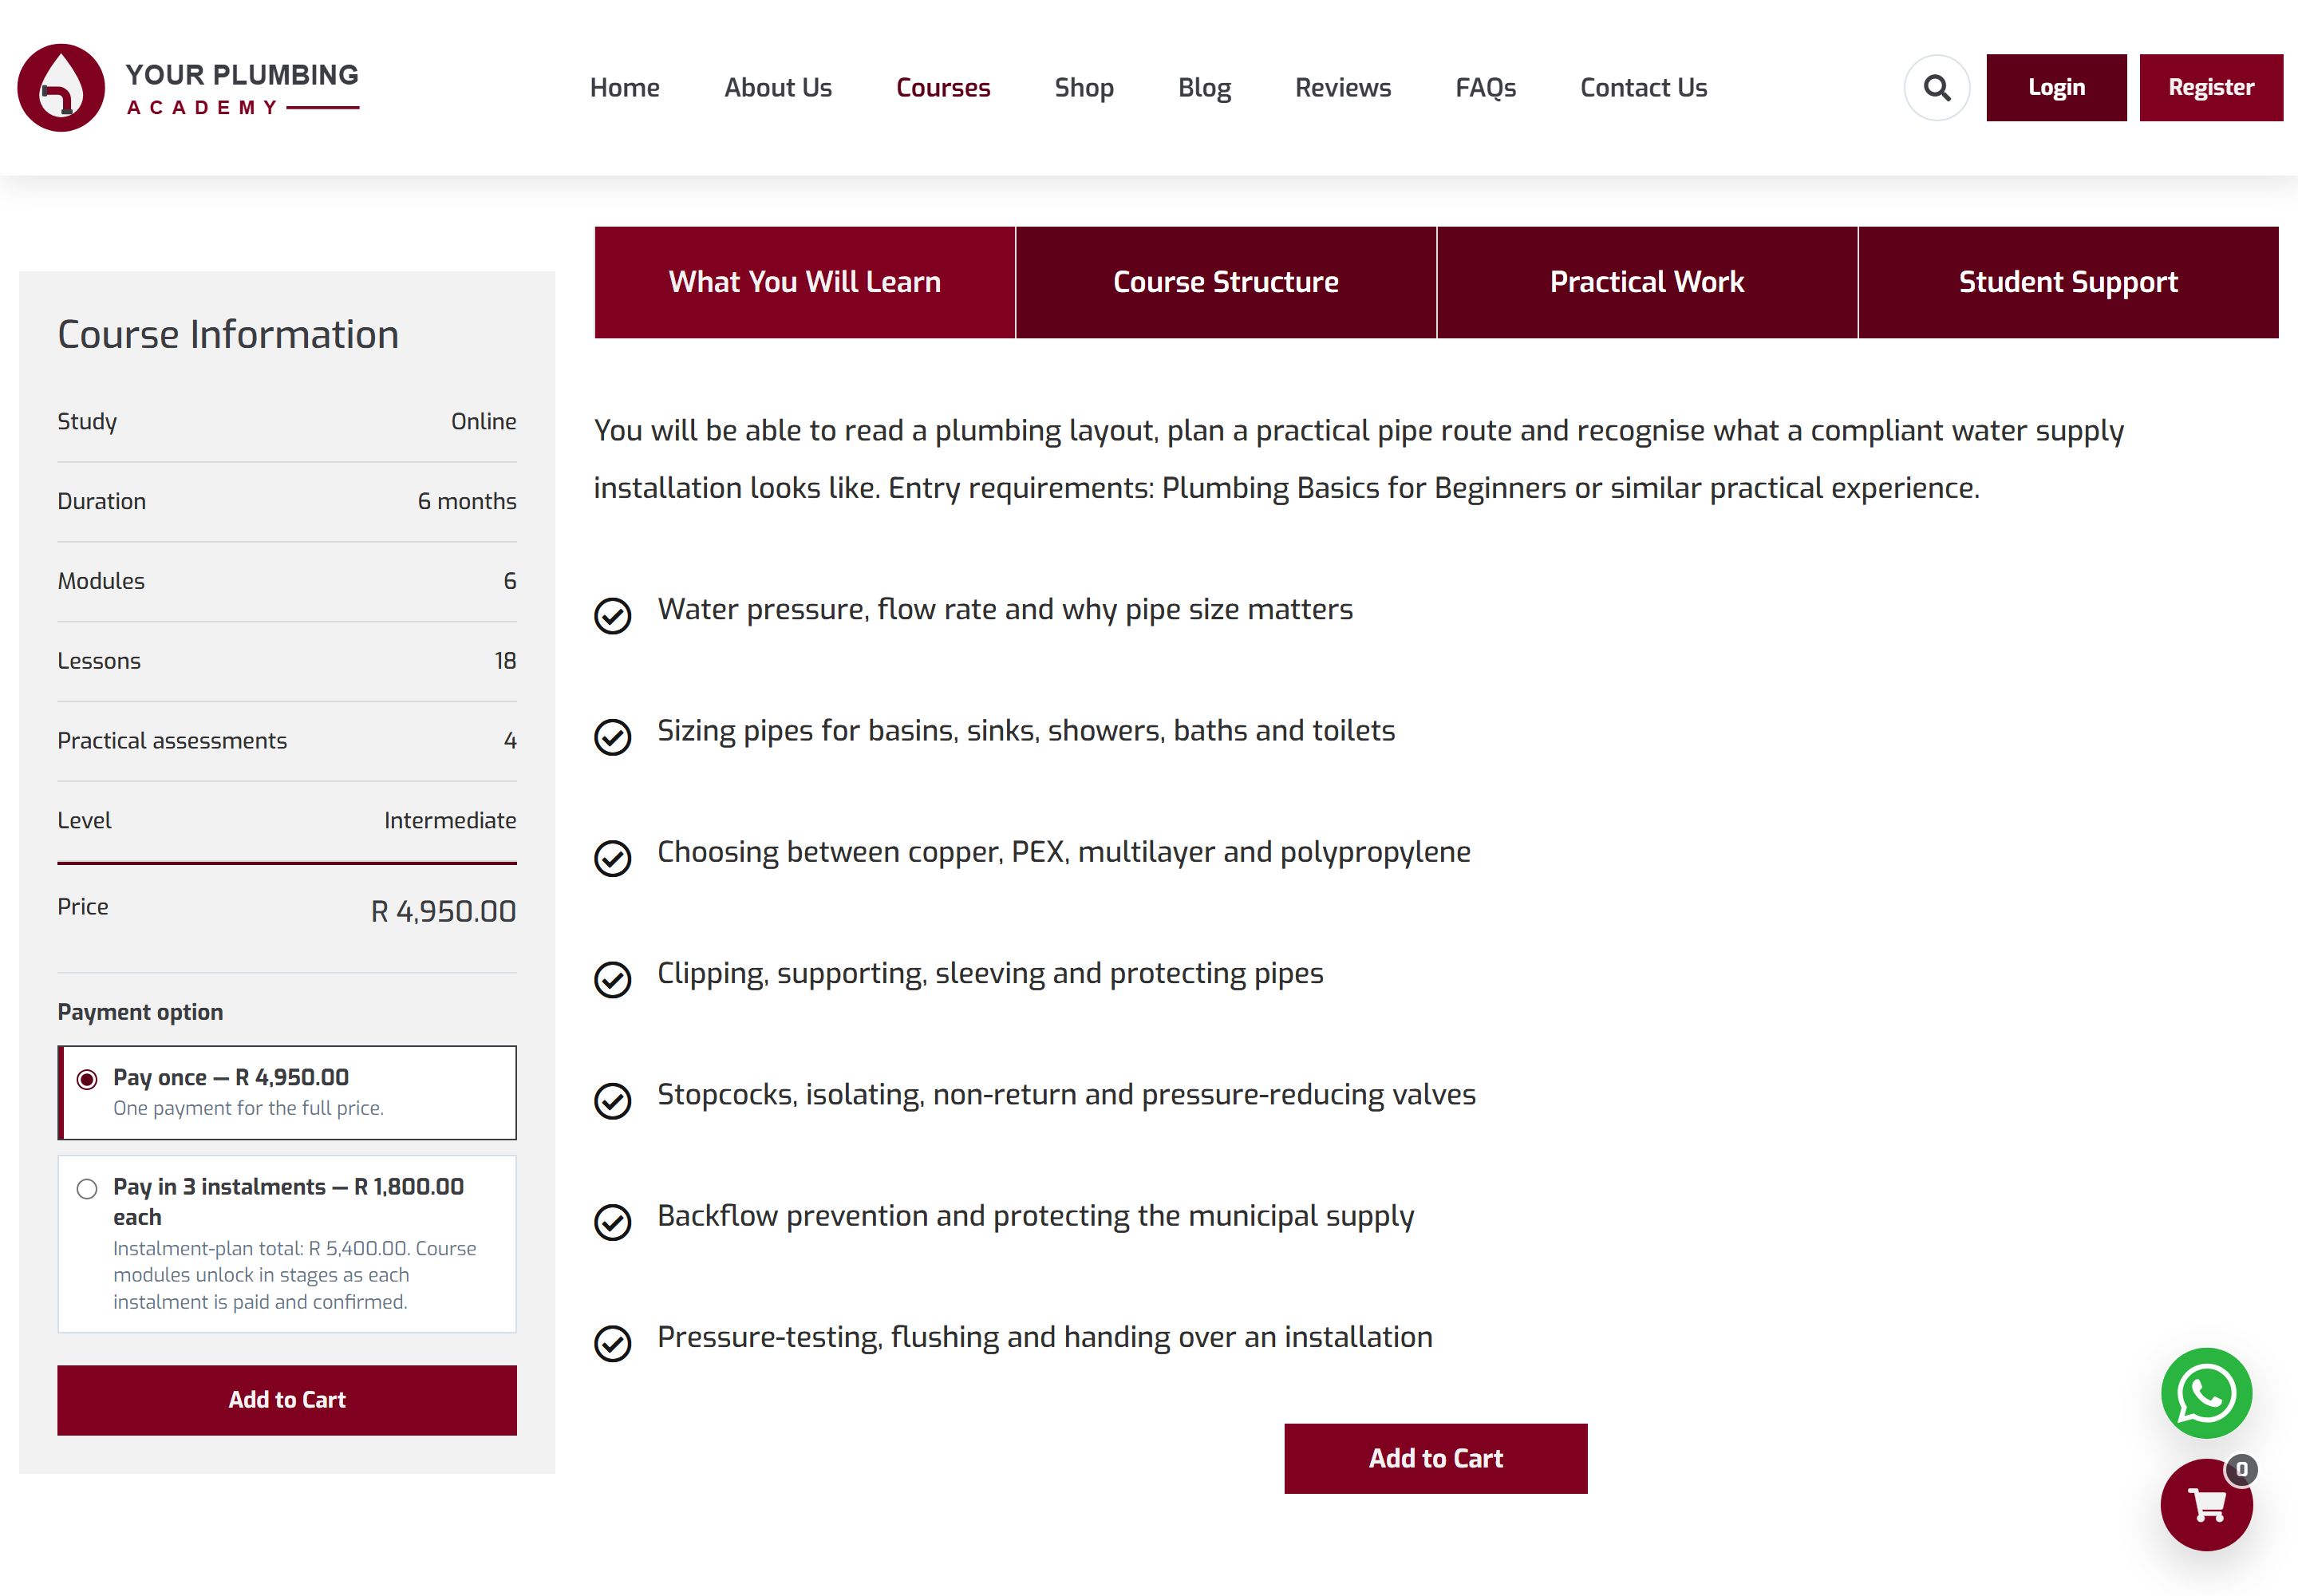This screenshot has width=2298, height=1596.
Task: Click checkmark icon beside Sizing pipes item
Action: (x=612, y=737)
